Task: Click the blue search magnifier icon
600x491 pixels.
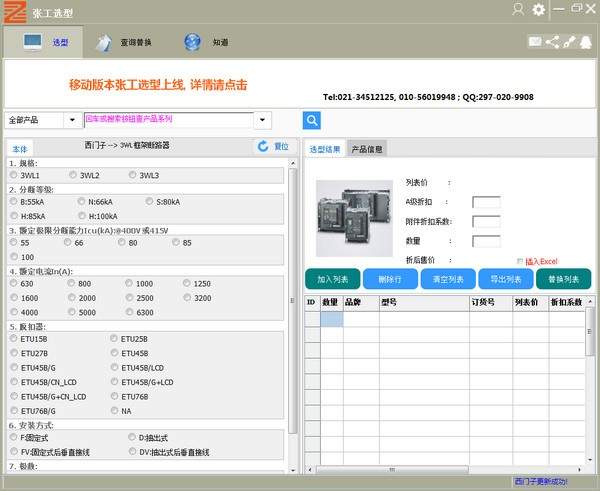Action: 312,120
